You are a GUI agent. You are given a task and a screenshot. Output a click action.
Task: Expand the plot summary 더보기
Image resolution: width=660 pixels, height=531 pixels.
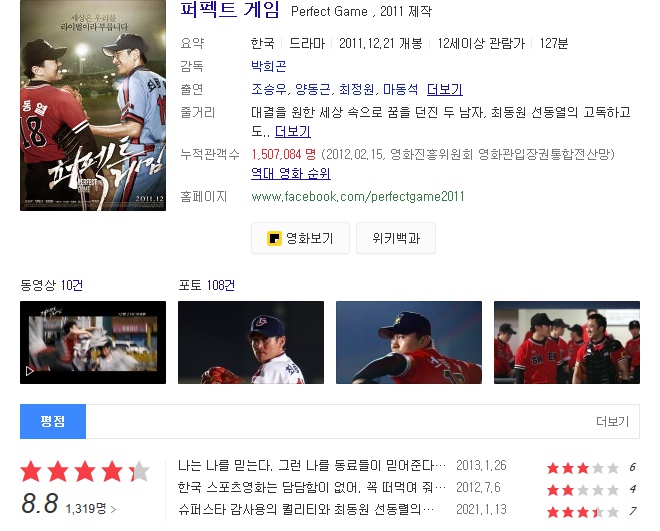point(293,132)
